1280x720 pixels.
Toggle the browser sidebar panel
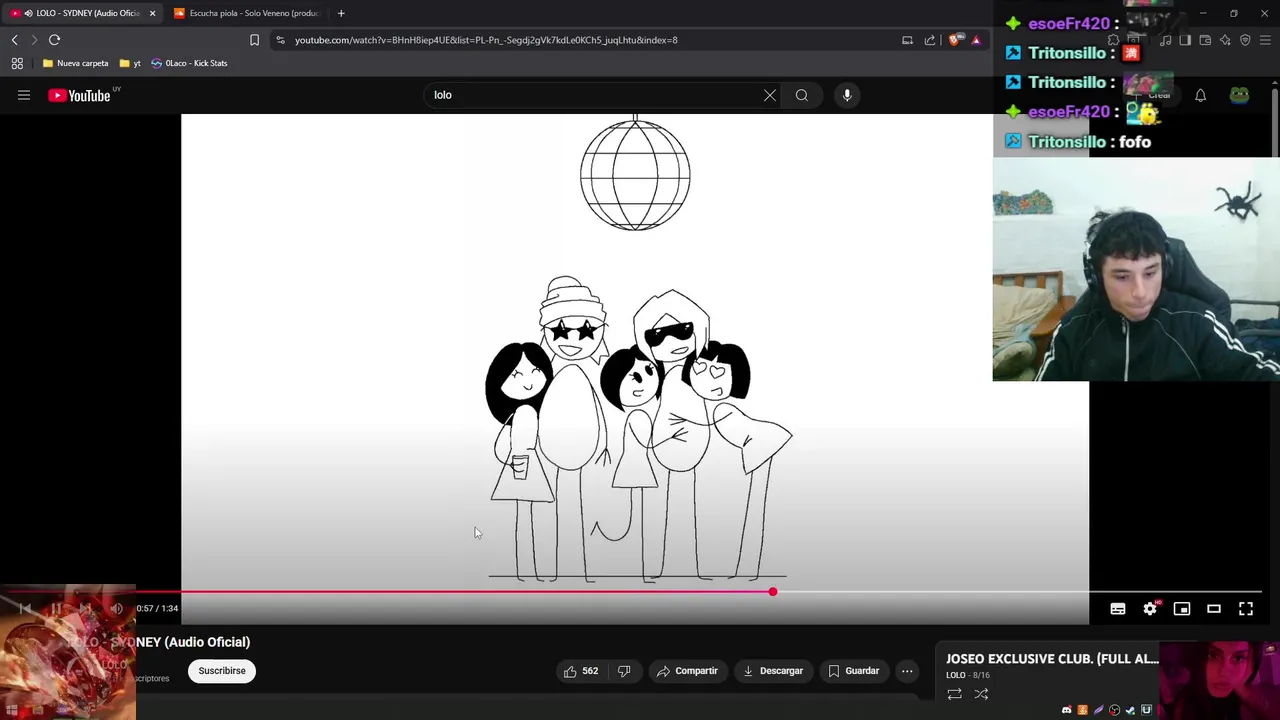[x=1185, y=40]
